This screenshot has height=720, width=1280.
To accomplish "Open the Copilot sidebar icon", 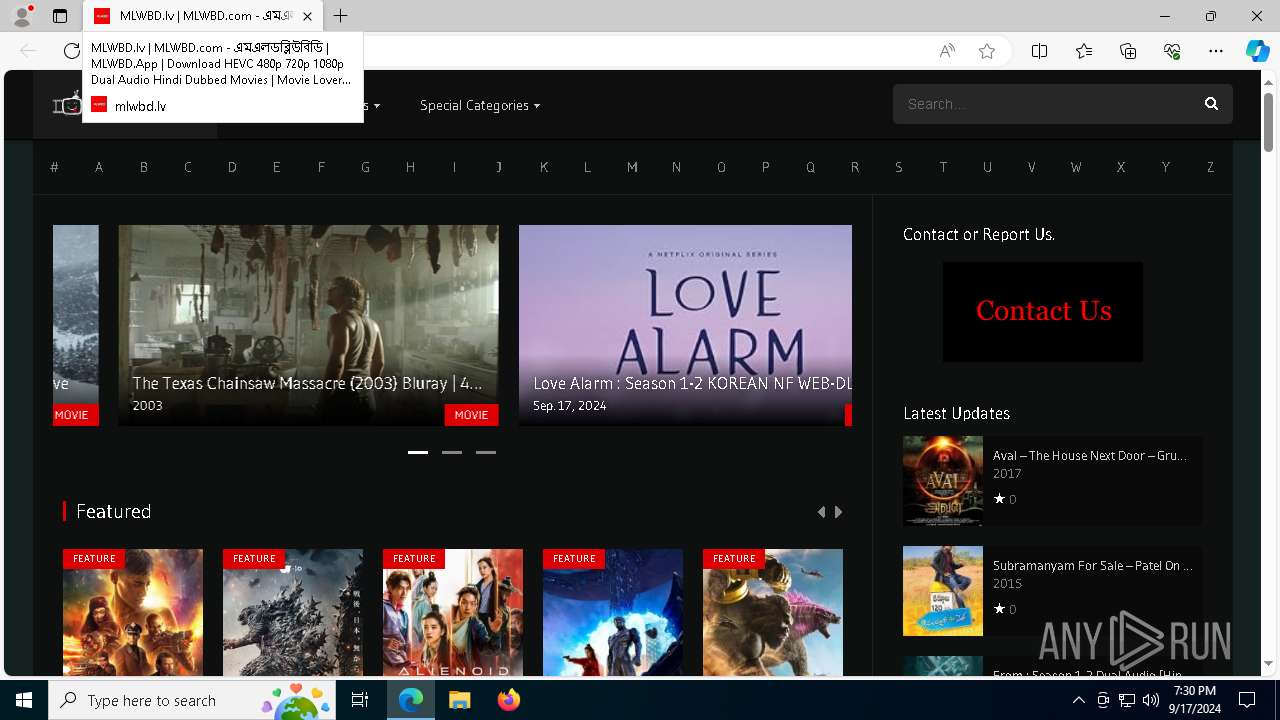I will [x=1257, y=51].
